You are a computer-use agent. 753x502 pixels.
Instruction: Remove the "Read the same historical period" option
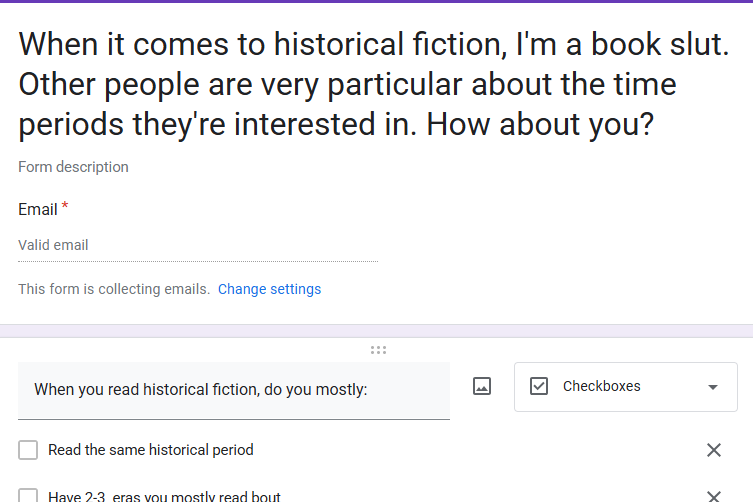[714, 450]
